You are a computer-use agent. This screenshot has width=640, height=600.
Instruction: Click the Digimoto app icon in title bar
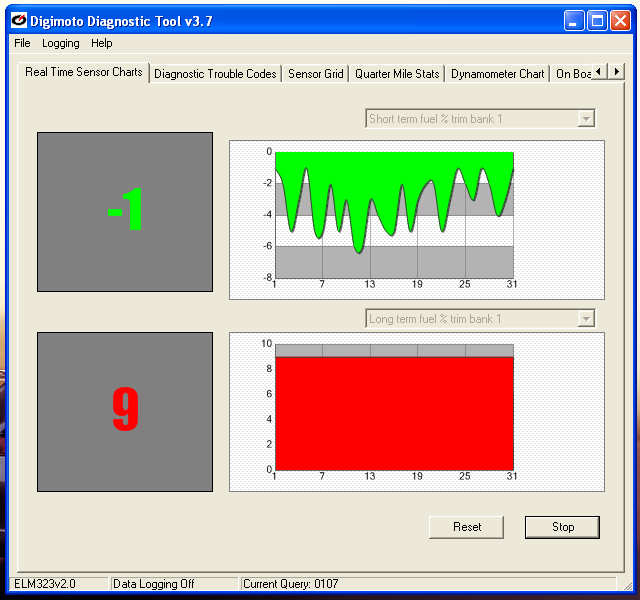(x=18, y=21)
